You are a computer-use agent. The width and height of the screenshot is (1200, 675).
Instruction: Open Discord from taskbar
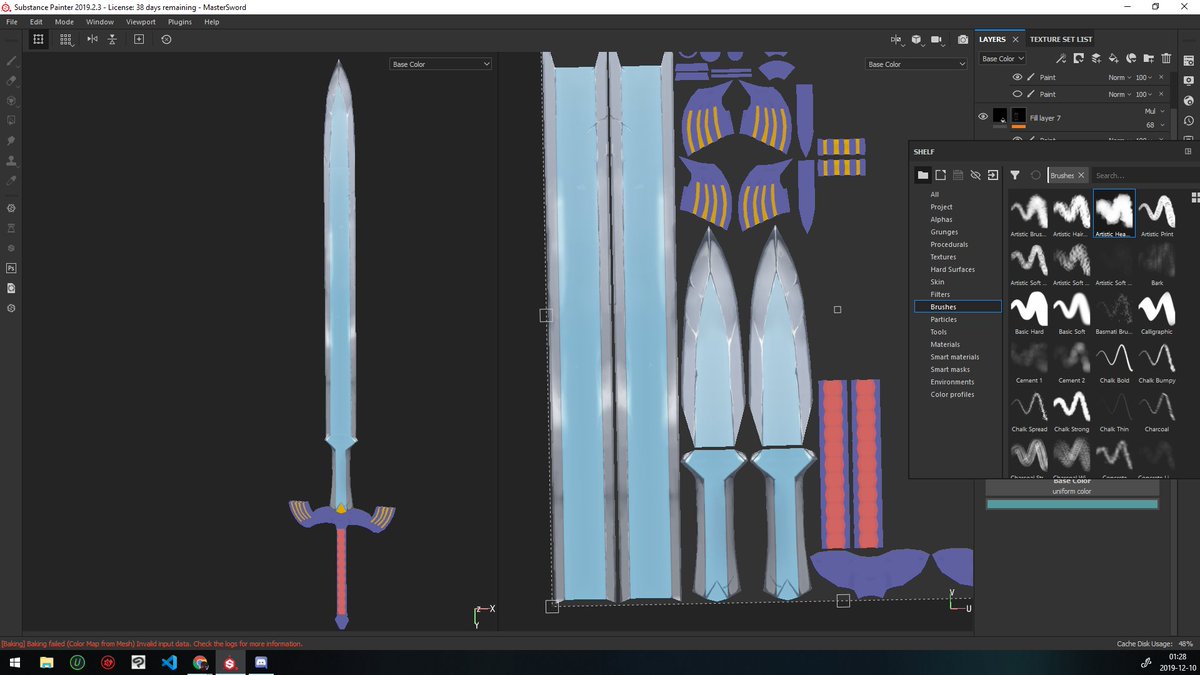pyautogui.click(x=261, y=662)
